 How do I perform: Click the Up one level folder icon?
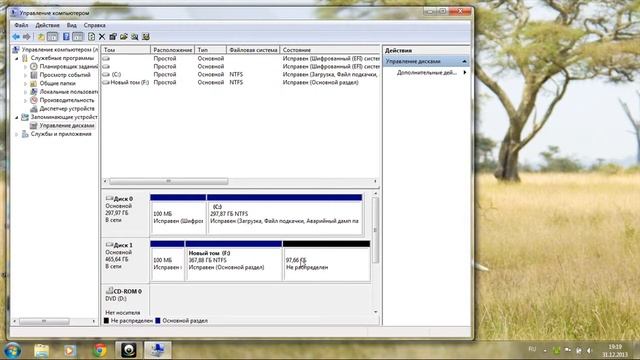(x=41, y=37)
